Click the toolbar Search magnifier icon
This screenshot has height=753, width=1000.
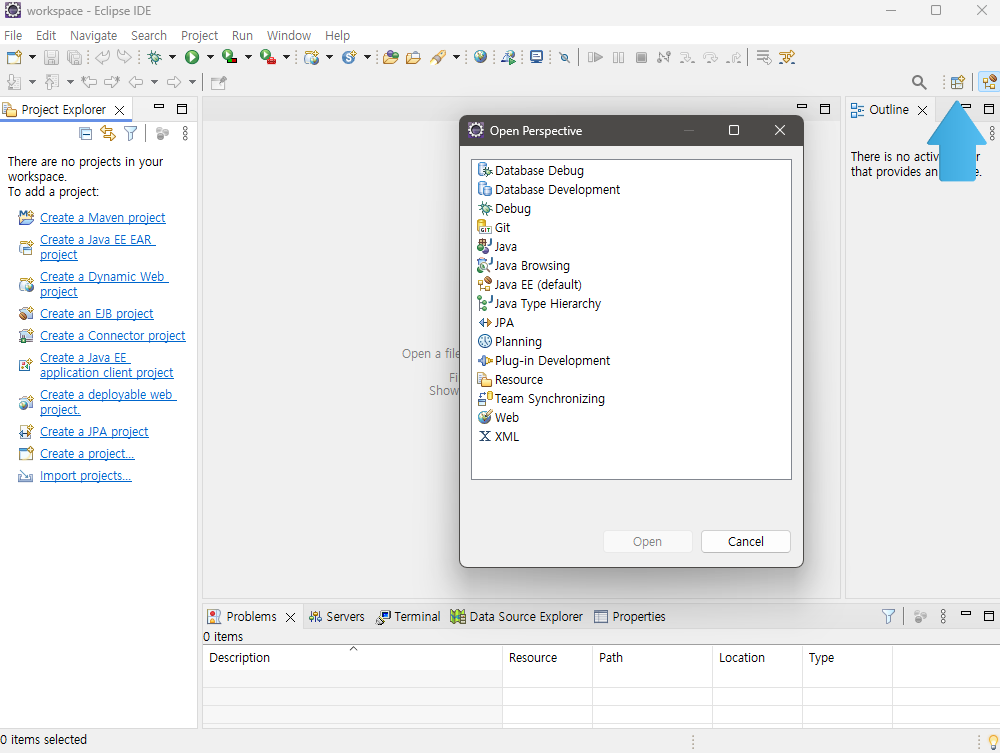(919, 82)
